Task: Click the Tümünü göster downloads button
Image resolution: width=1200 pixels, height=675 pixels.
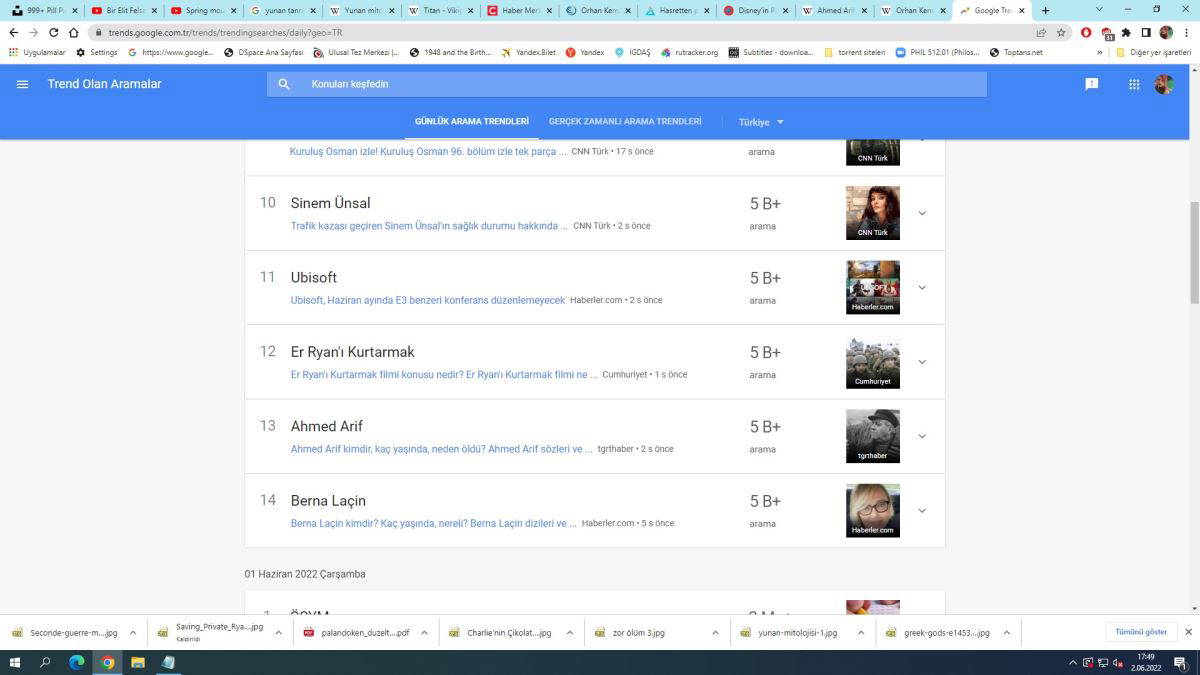Action: pos(1141,632)
